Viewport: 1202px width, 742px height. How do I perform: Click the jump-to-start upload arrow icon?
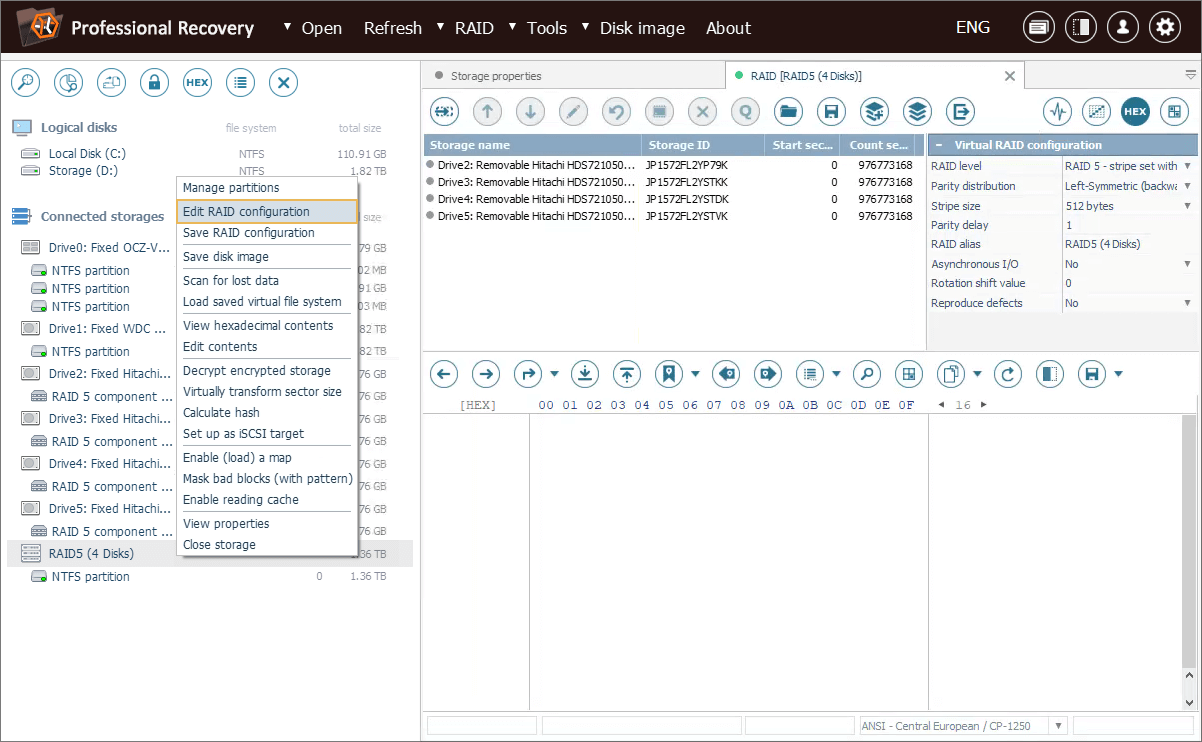pos(627,374)
